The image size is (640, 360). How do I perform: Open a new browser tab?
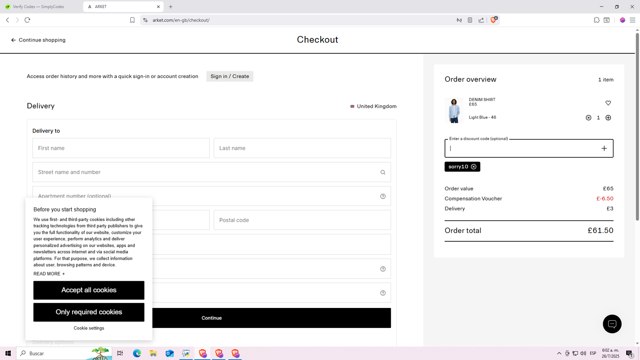pyautogui.click(x=171, y=7)
